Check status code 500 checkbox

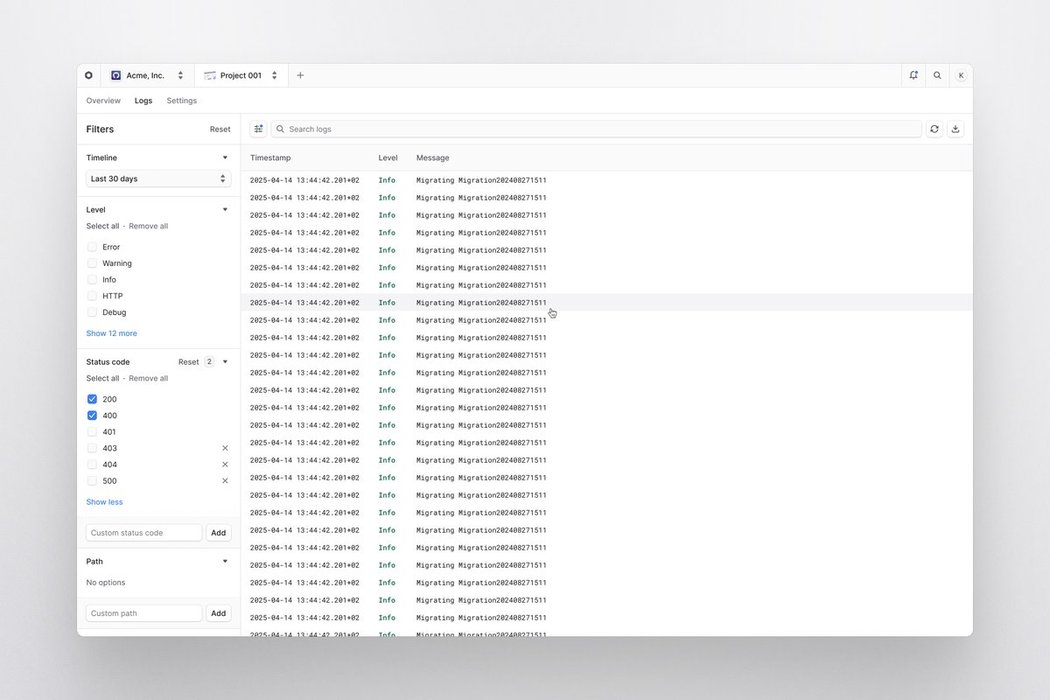pos(92,481)
